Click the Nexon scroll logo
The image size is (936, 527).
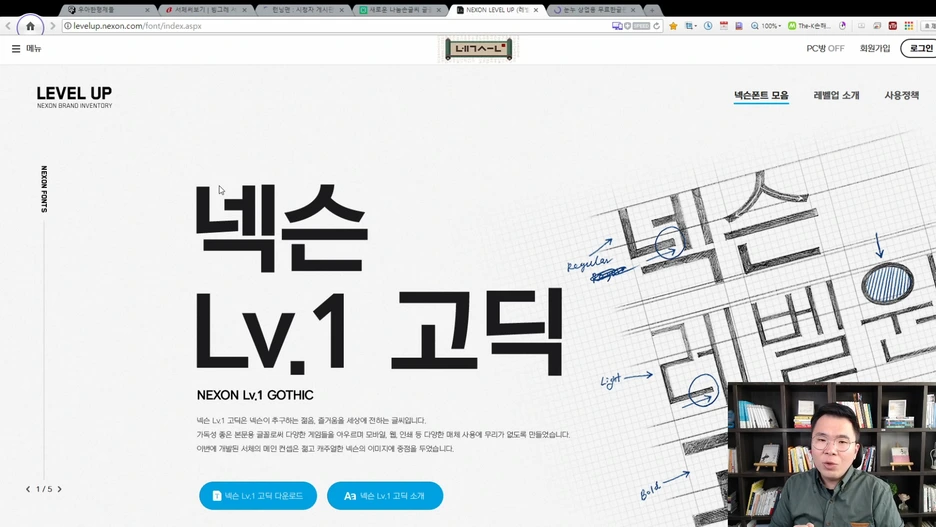pos(479,49)
